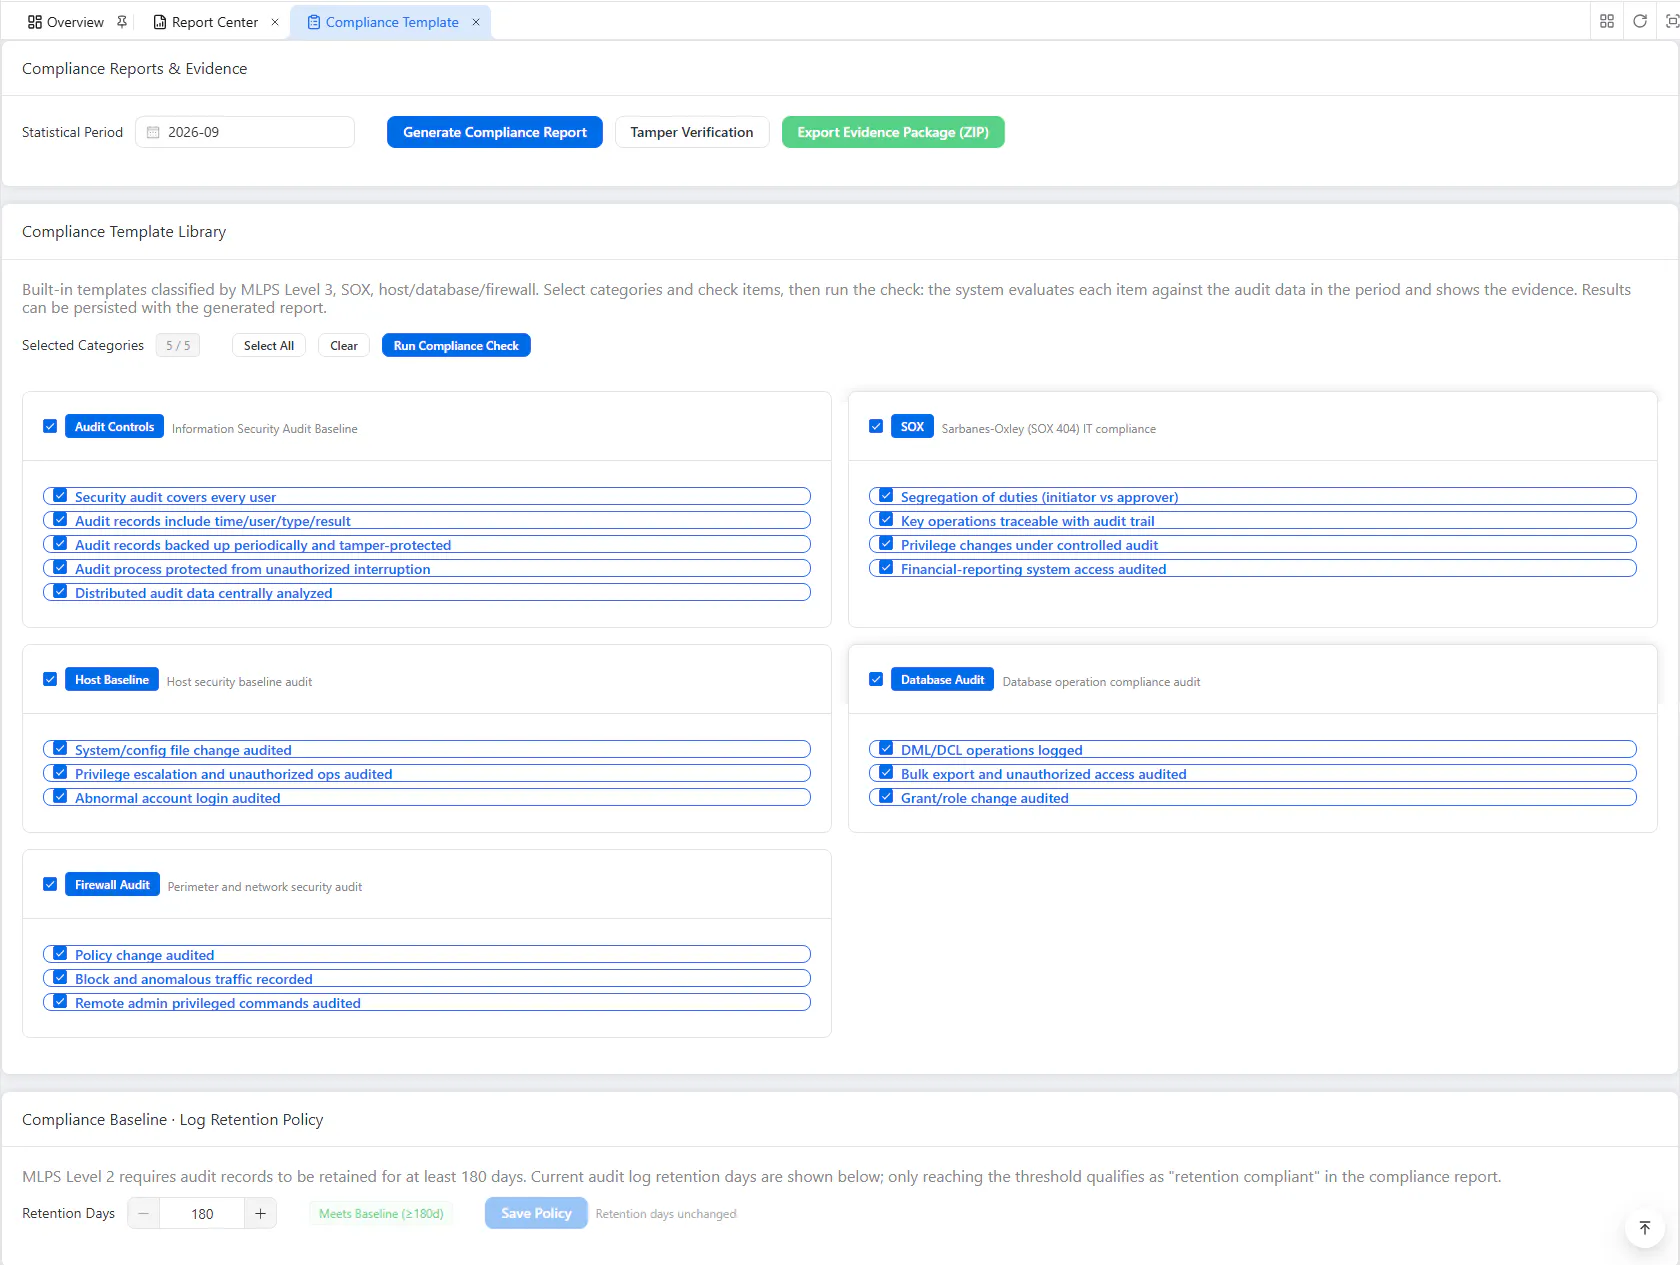1680x1265 pixels.
Task: Uncheck the SOX category checkbox
Action: [x=876, y=426]
